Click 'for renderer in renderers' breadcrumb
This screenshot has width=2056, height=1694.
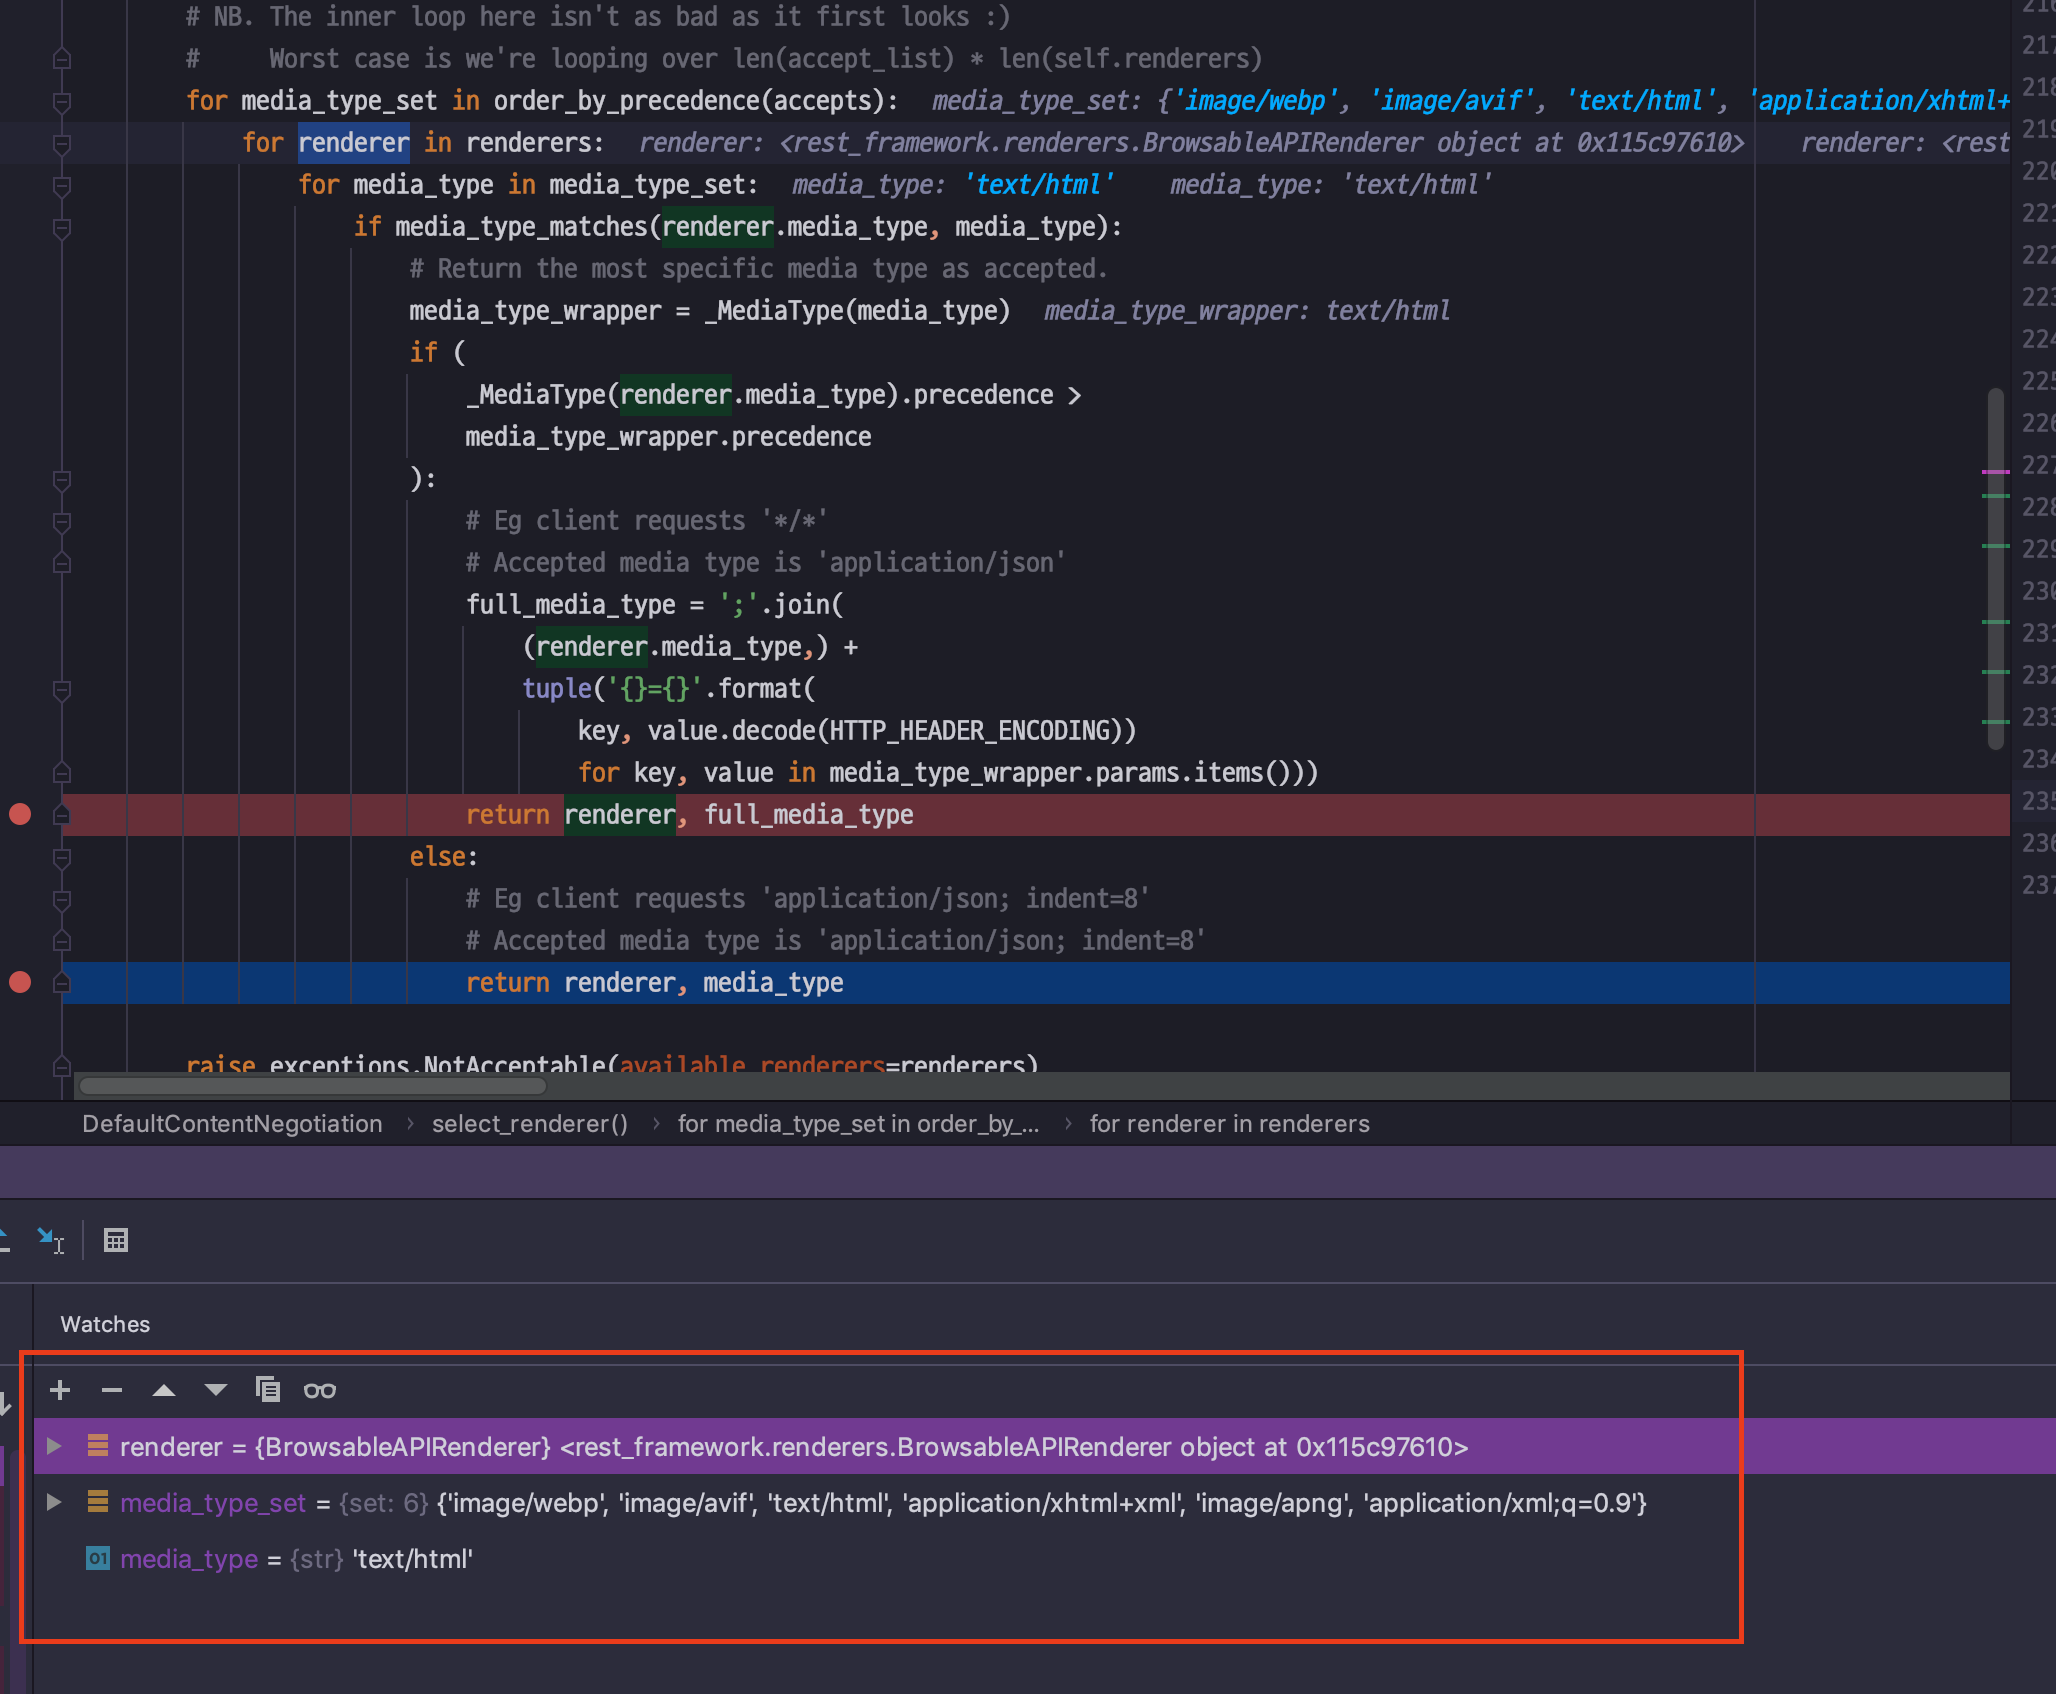1229,1124
